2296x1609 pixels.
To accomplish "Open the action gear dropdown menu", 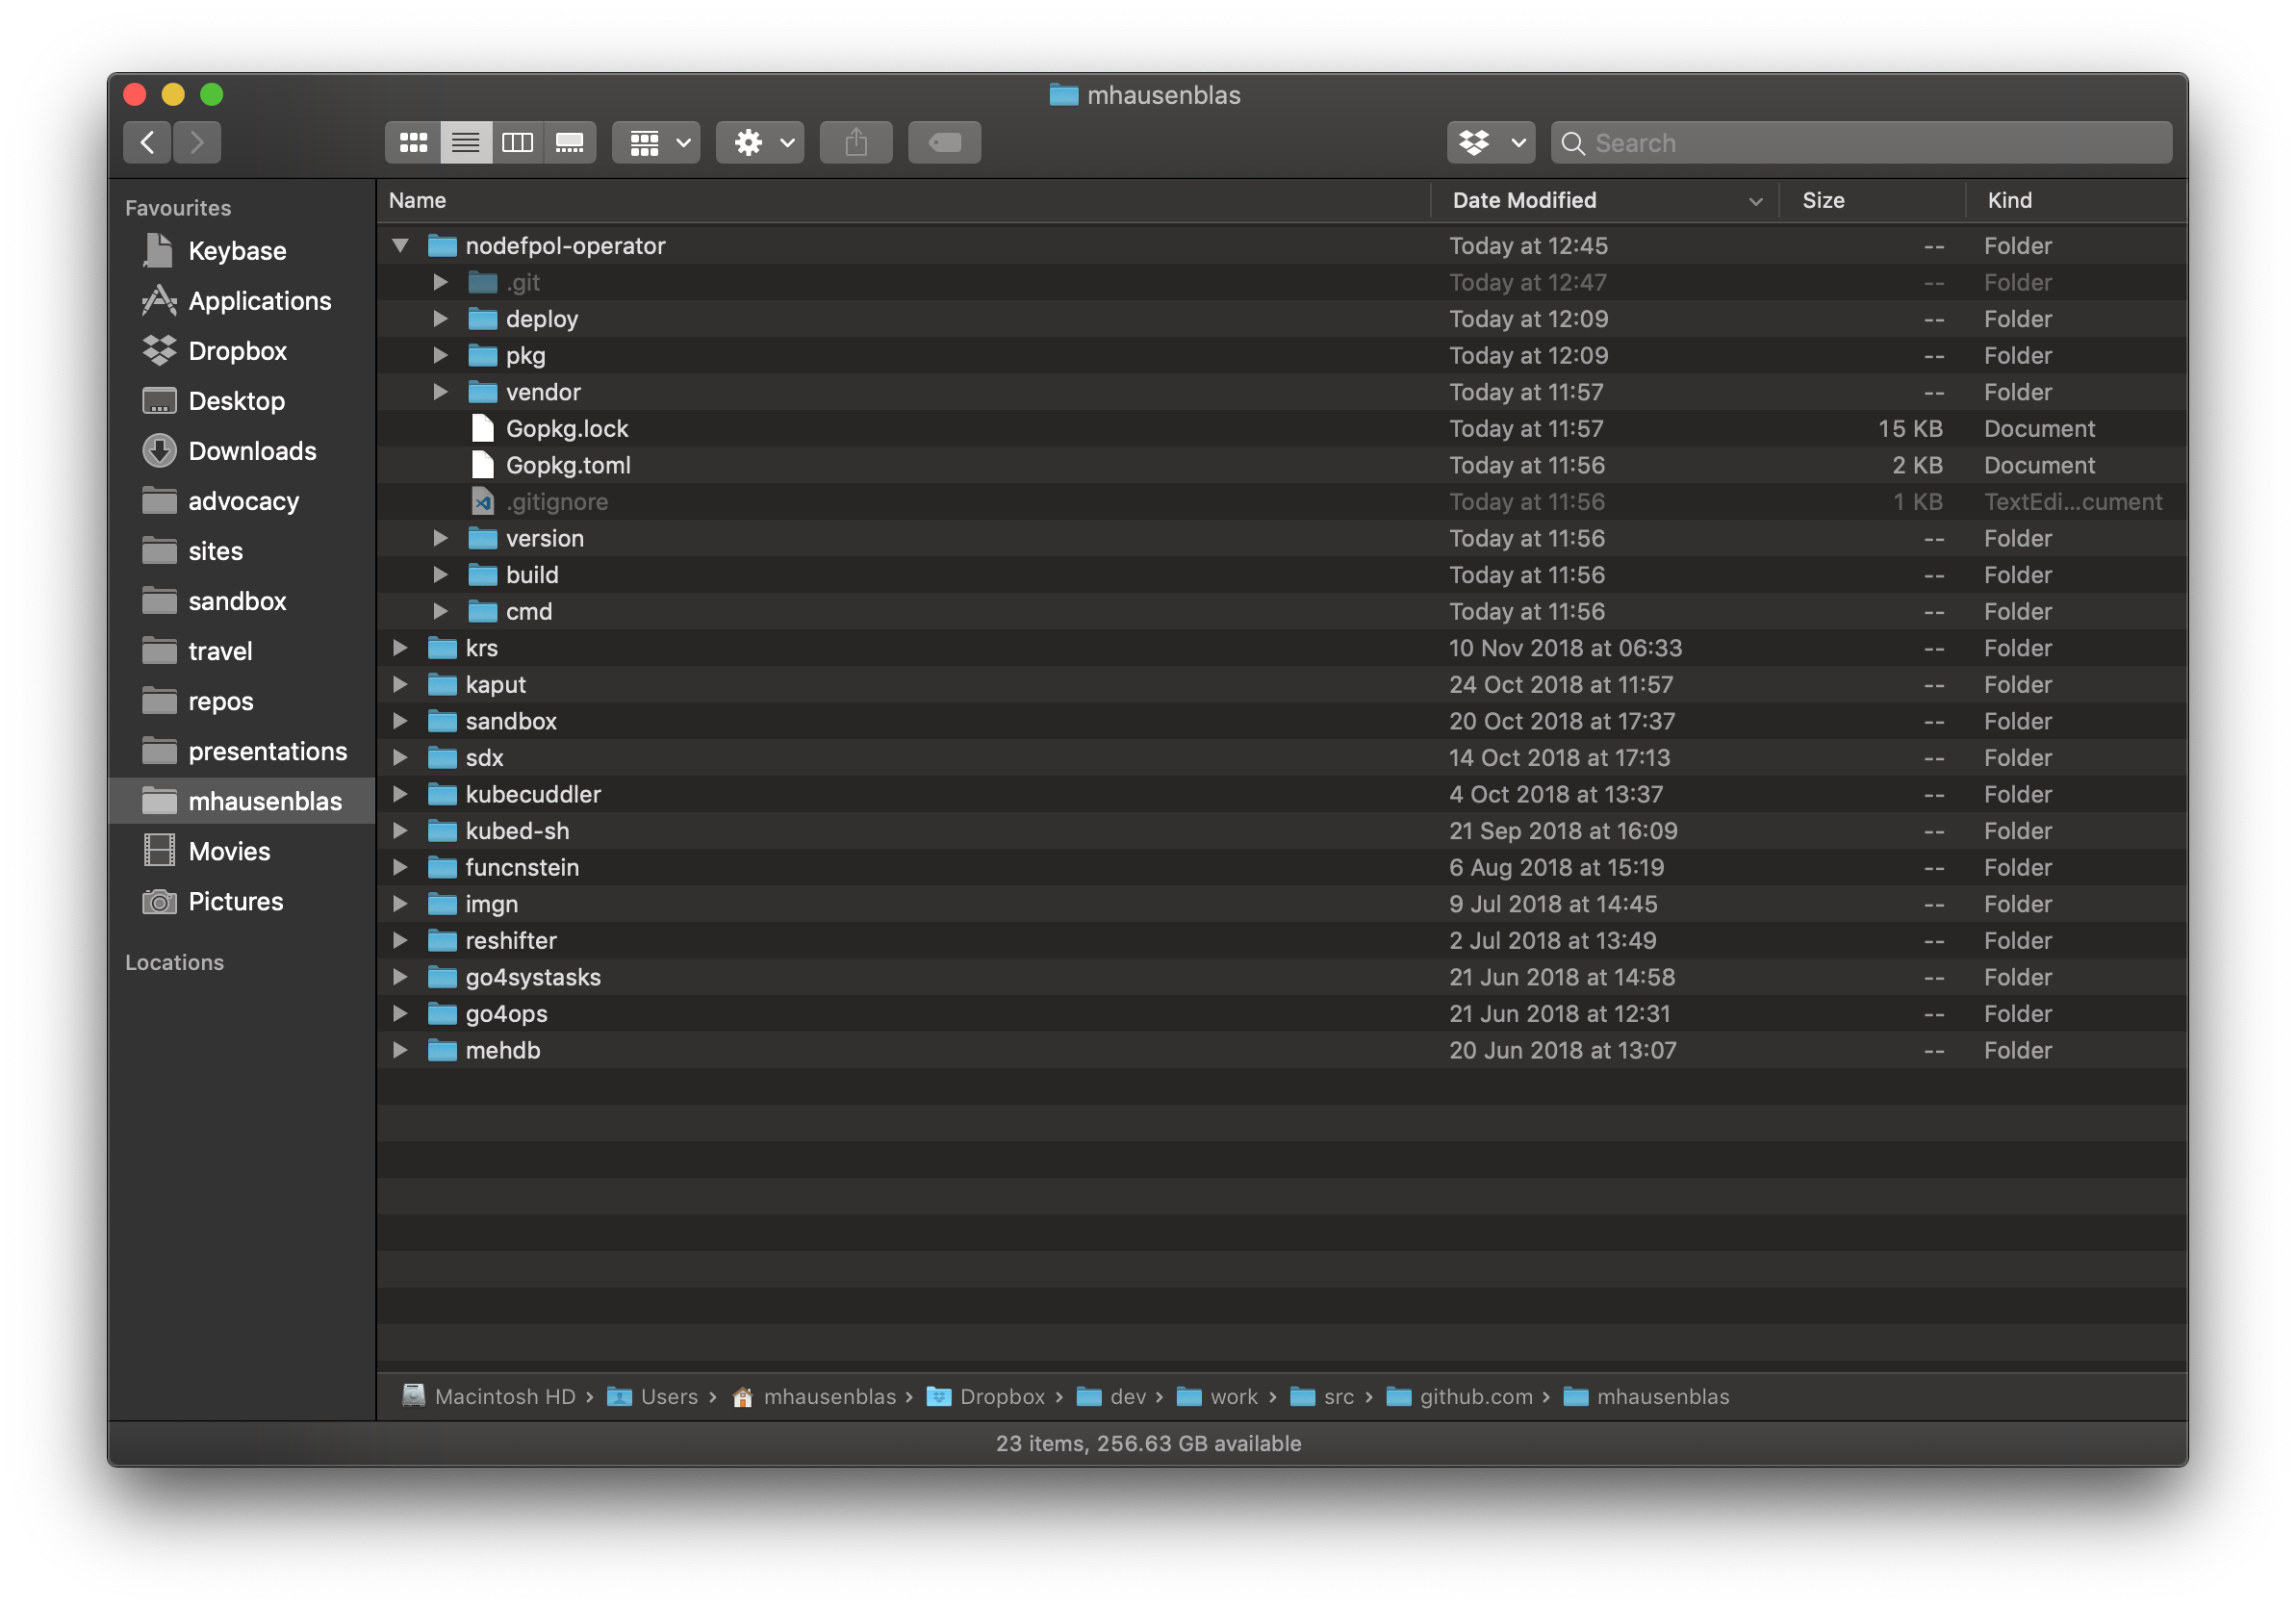I will (x=760, y=143).
